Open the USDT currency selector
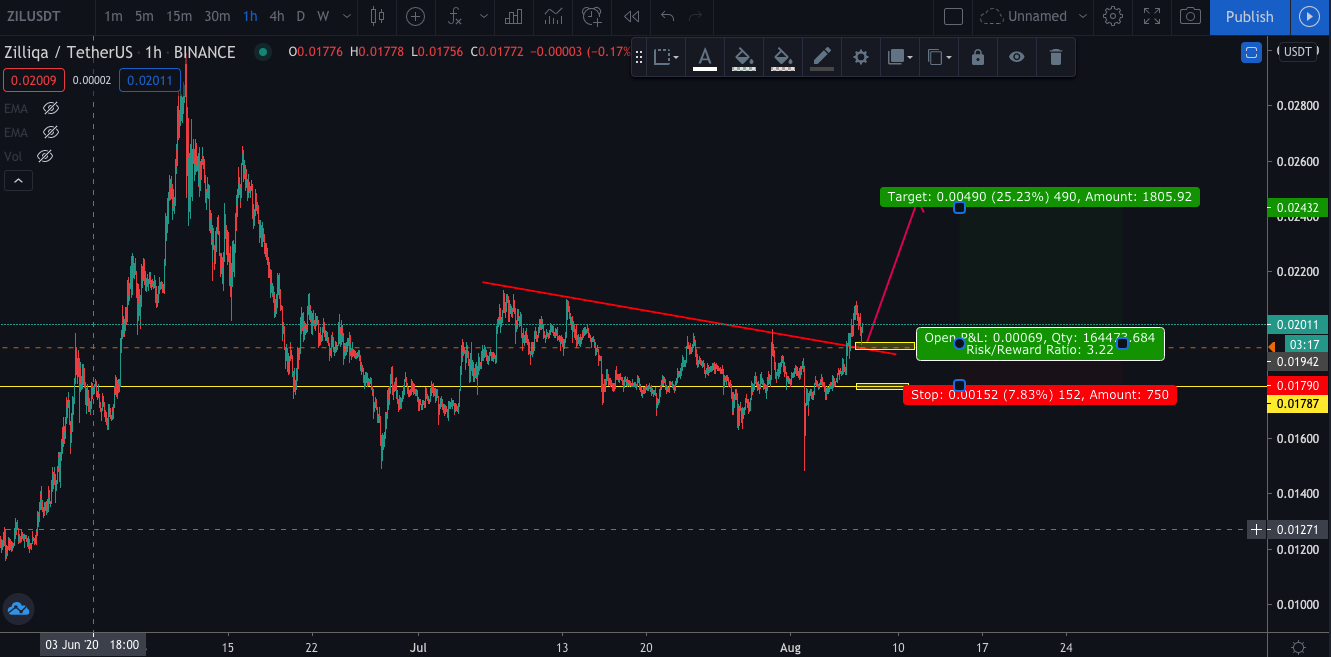The height and width of the screenshot is (657, 1331). pyautogui.click(x=1298, y=52)
